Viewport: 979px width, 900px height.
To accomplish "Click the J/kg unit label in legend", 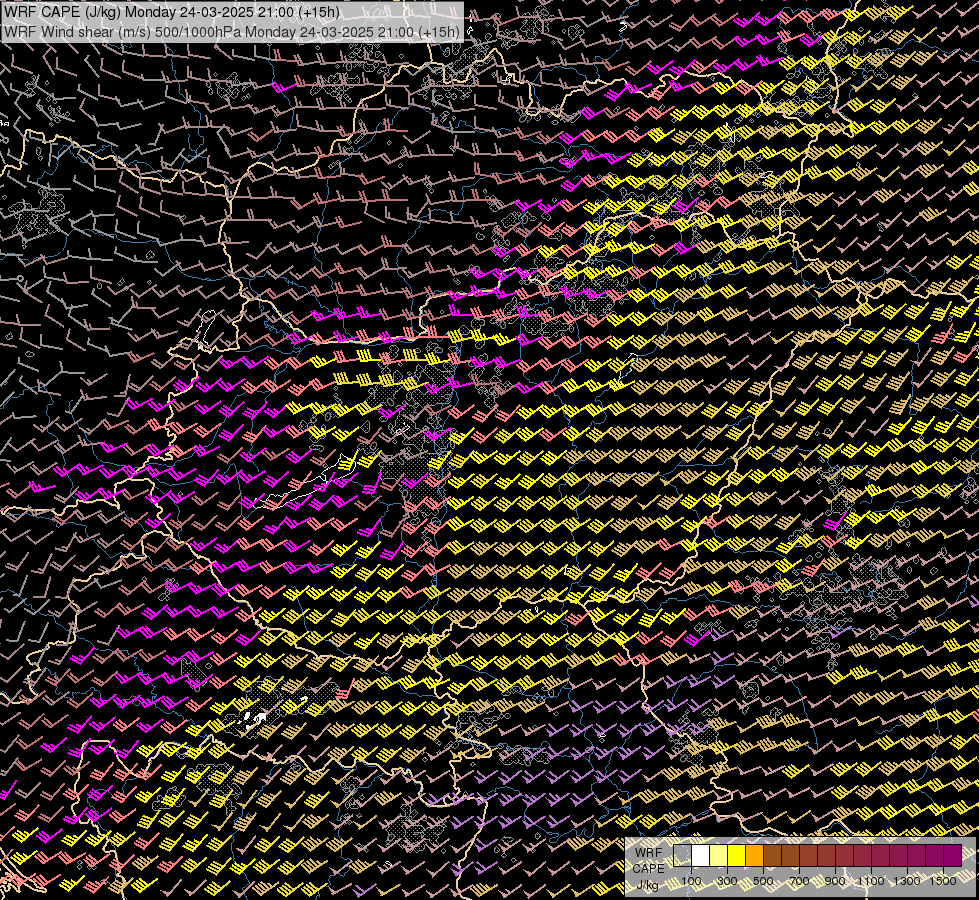I will (x=647, y=885).
